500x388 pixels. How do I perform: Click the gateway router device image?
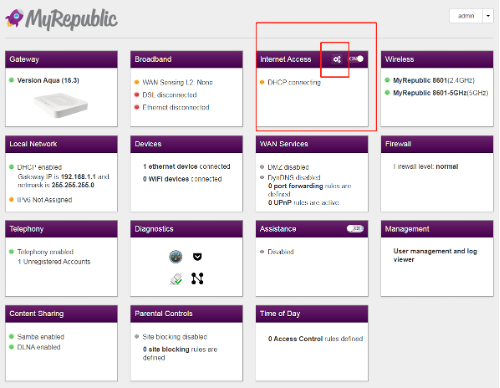(x=61, y=105)
